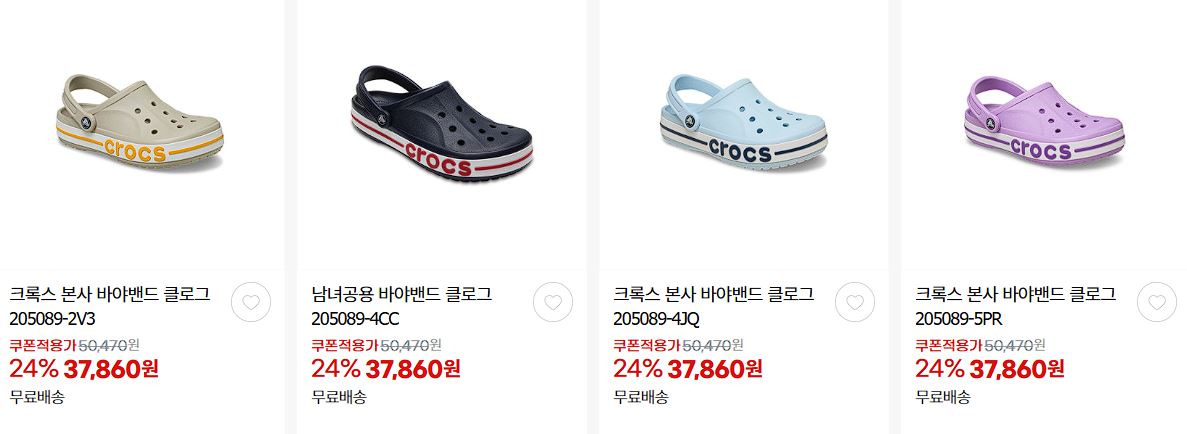Toggle wishlist heart for 205089-4CC clog

(x=553, y=302)
